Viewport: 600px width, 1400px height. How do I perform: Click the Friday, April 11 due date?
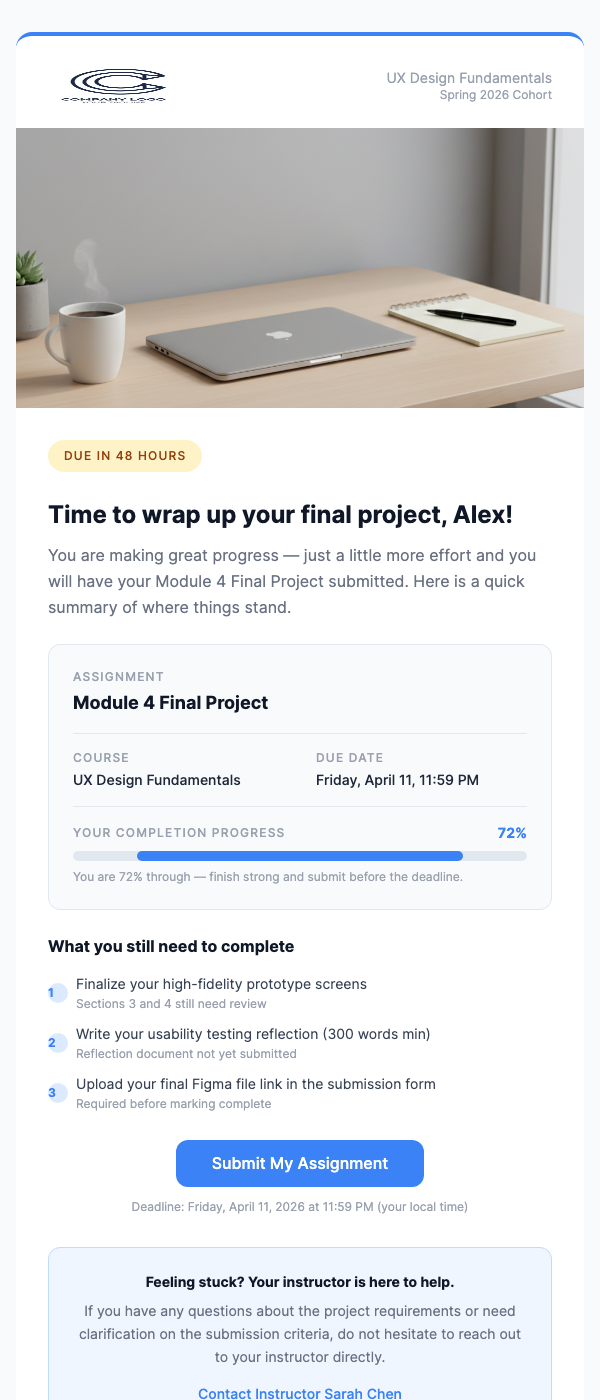(397, 780)
